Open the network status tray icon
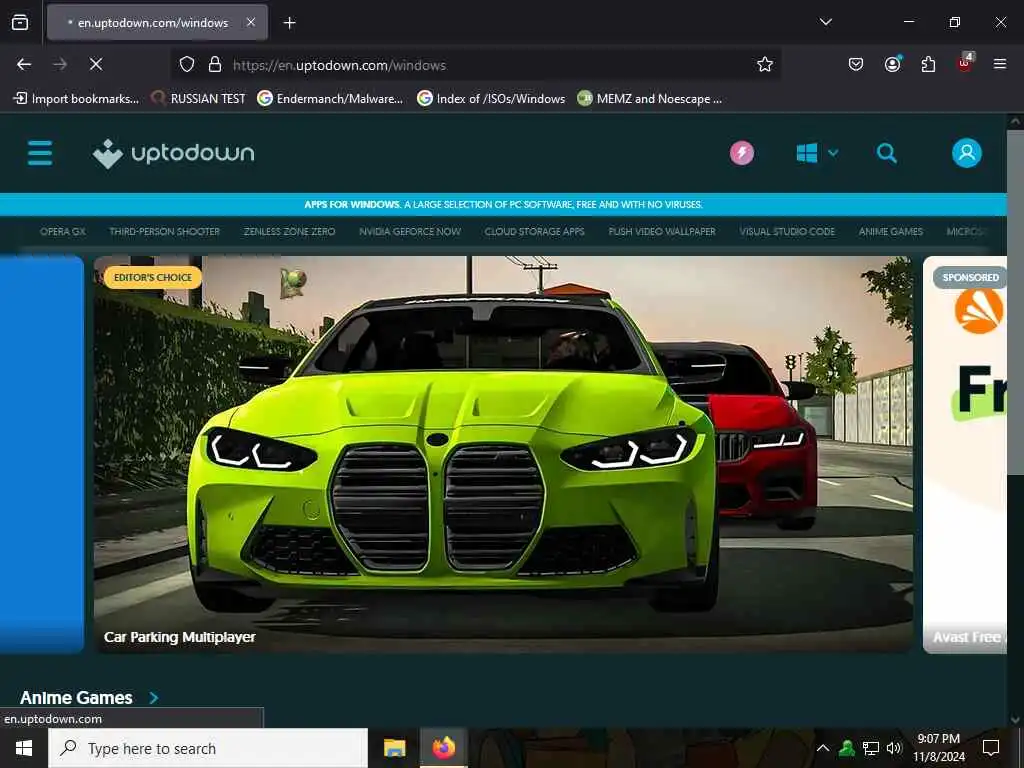The height and width of the screenshot is (768, 1024). pyautogui.click(x=871, y=748)
